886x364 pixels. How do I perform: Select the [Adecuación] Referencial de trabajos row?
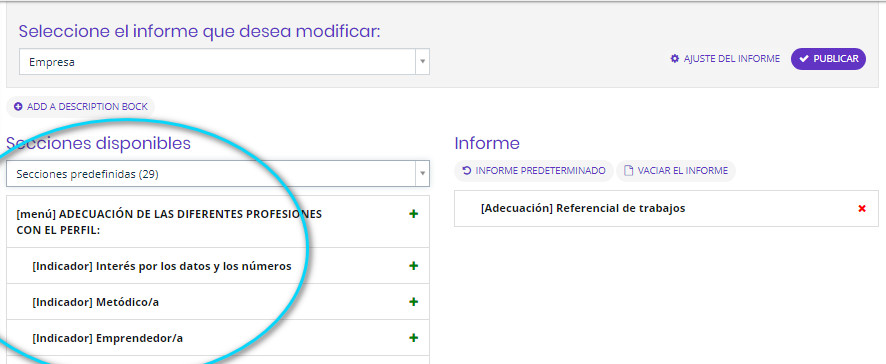tap(666, 209)
